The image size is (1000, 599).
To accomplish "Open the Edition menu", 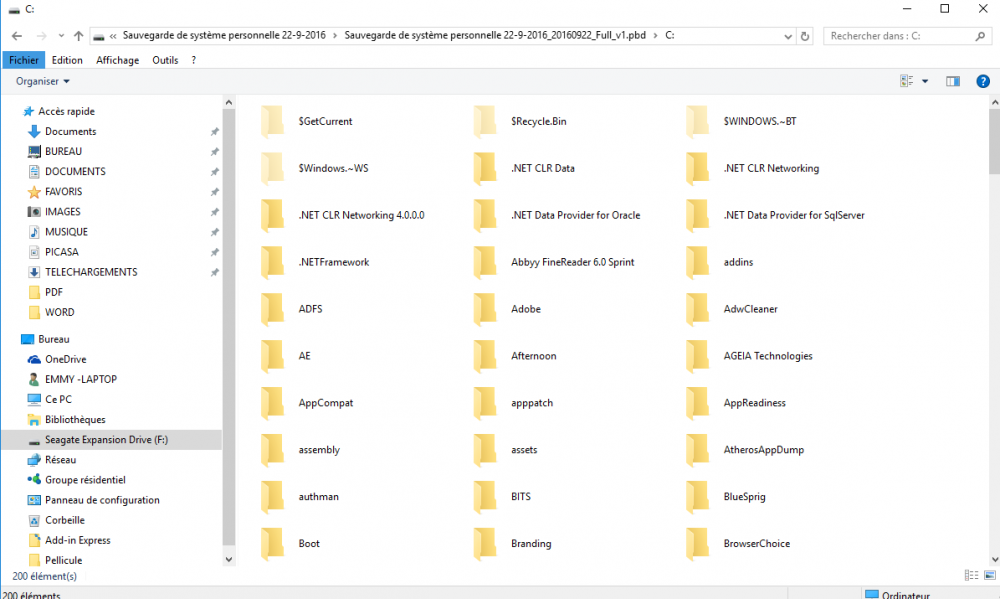I will [67, 60].
